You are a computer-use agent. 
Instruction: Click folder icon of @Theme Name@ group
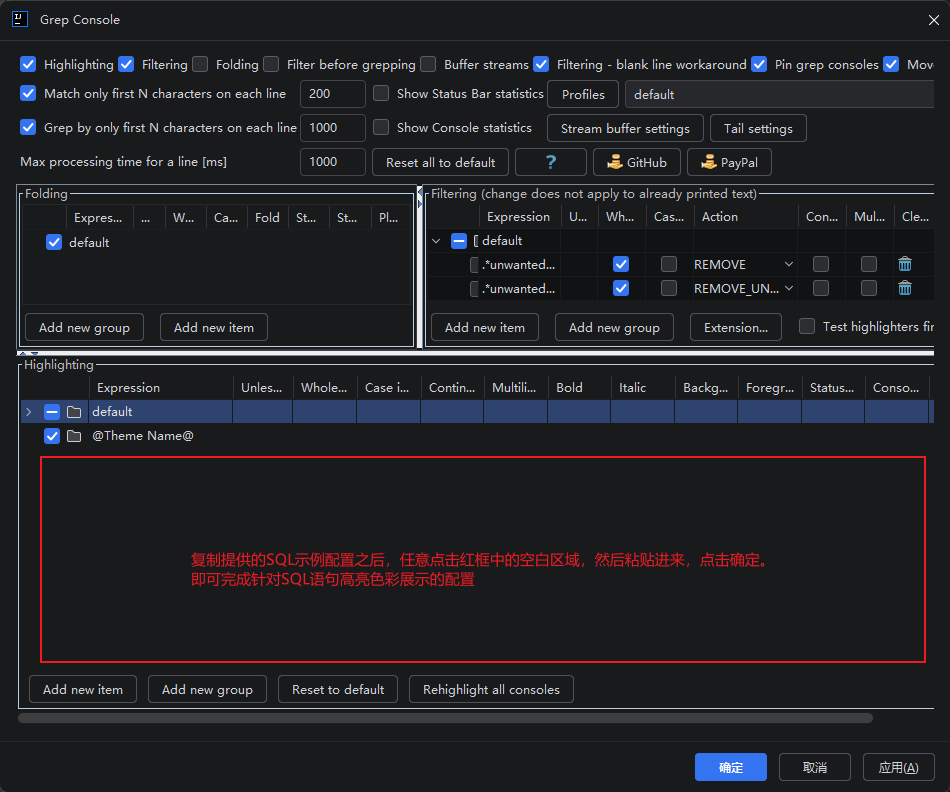click(x=74, y=436)
